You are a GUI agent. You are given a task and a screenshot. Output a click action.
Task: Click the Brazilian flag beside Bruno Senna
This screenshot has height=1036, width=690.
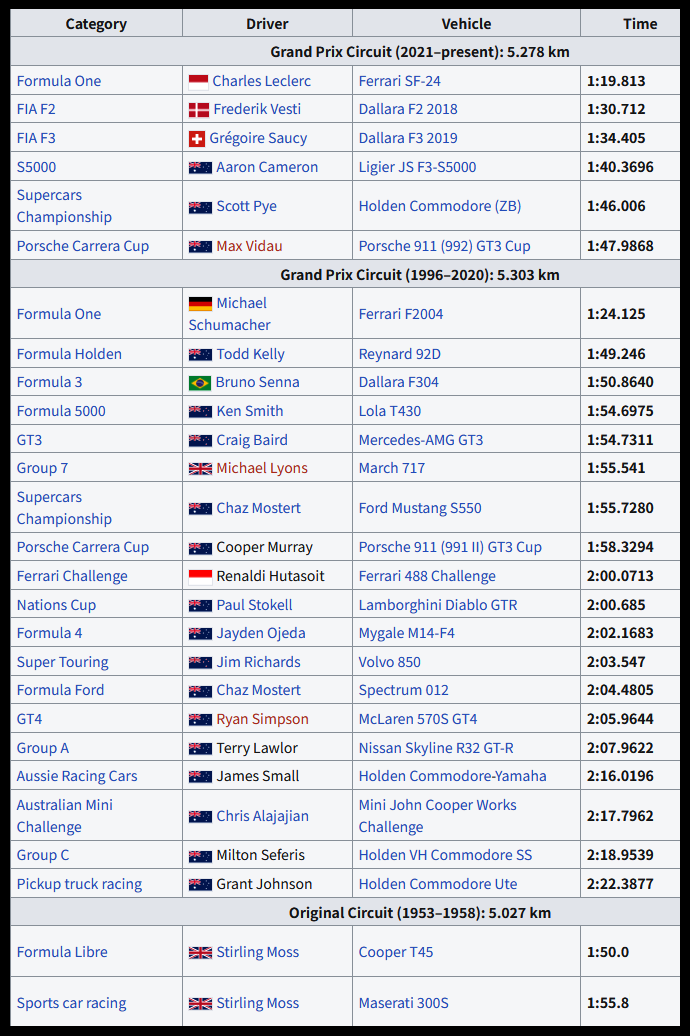click(x=200, y=383)
